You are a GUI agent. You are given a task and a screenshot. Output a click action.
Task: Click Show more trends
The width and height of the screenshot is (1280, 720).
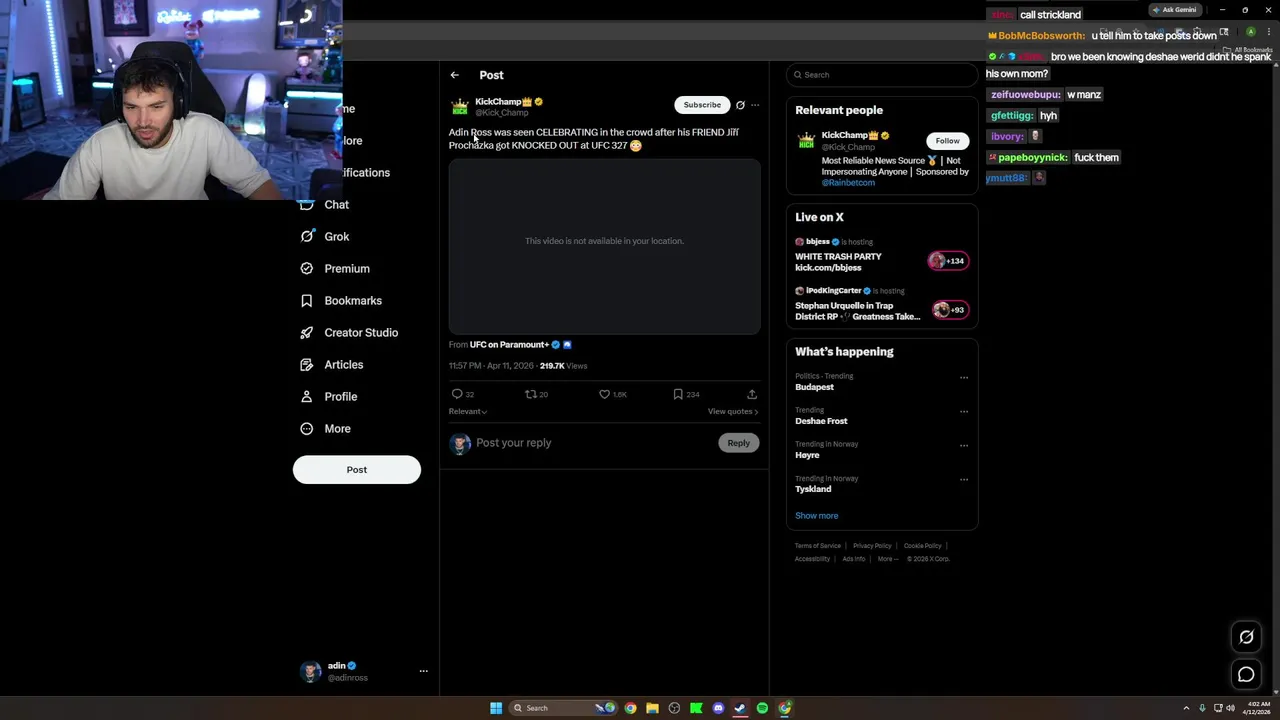pos(816,516)
